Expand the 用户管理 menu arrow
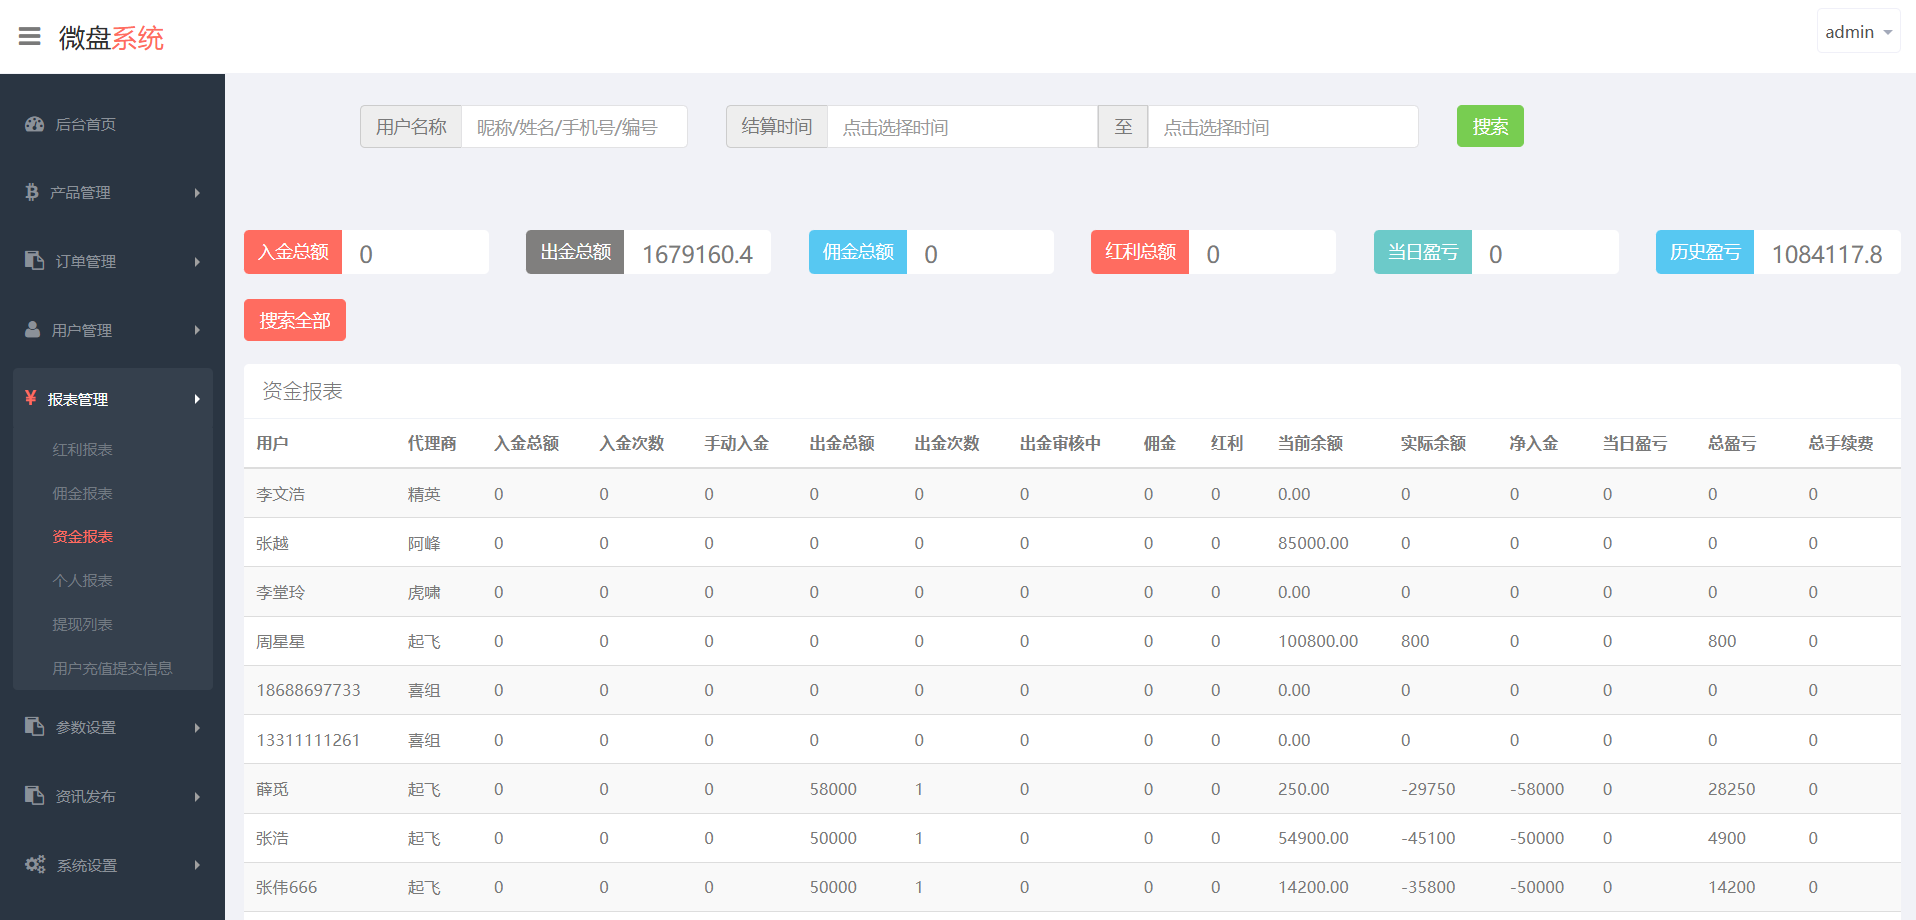 click(x=197, y=330)
